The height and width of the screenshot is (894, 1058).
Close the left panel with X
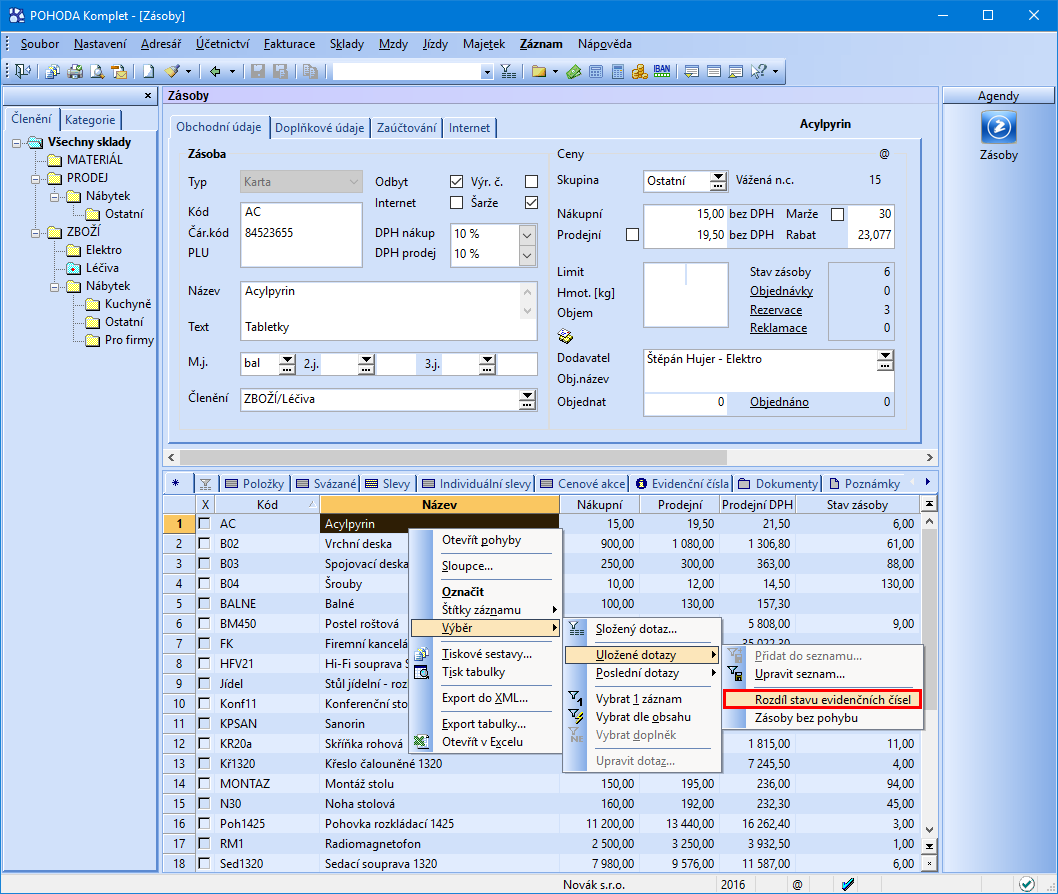pyautogui.click(x=148, y=96)
